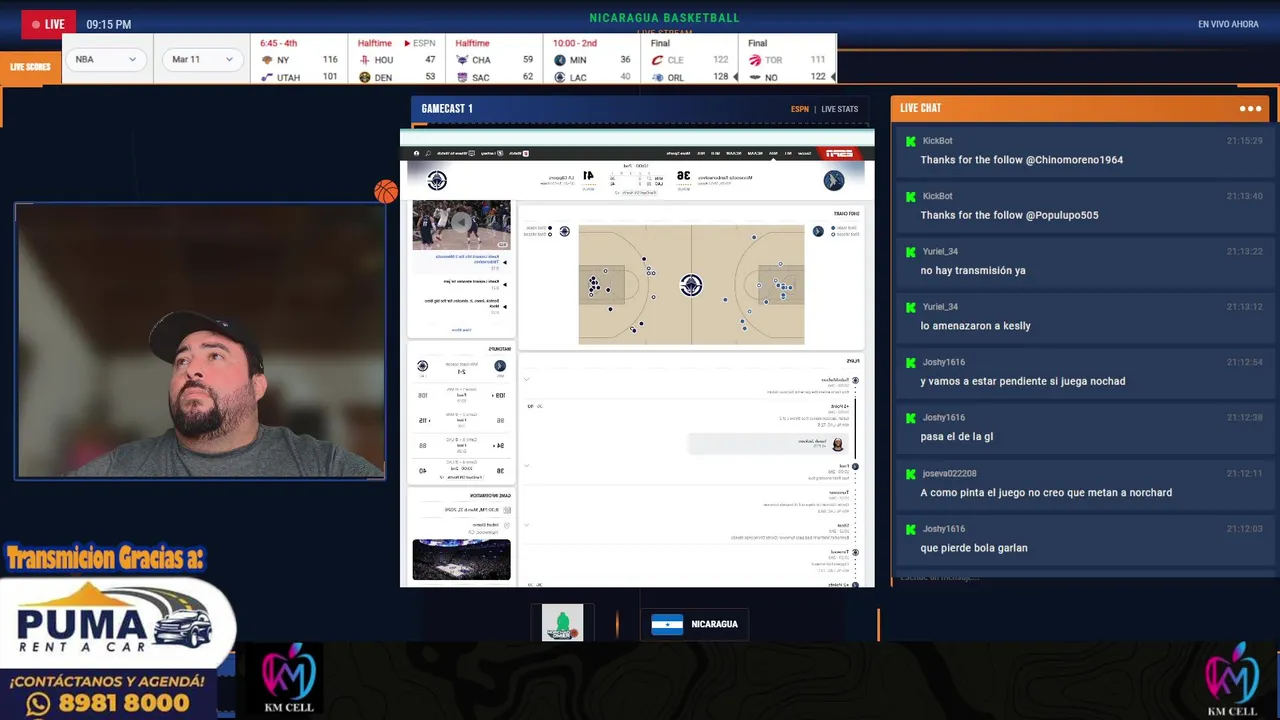Click Kick icon beside the joseva022208 message
The height and width of the screenshot is (720, 1280).
tap(910, 474)
